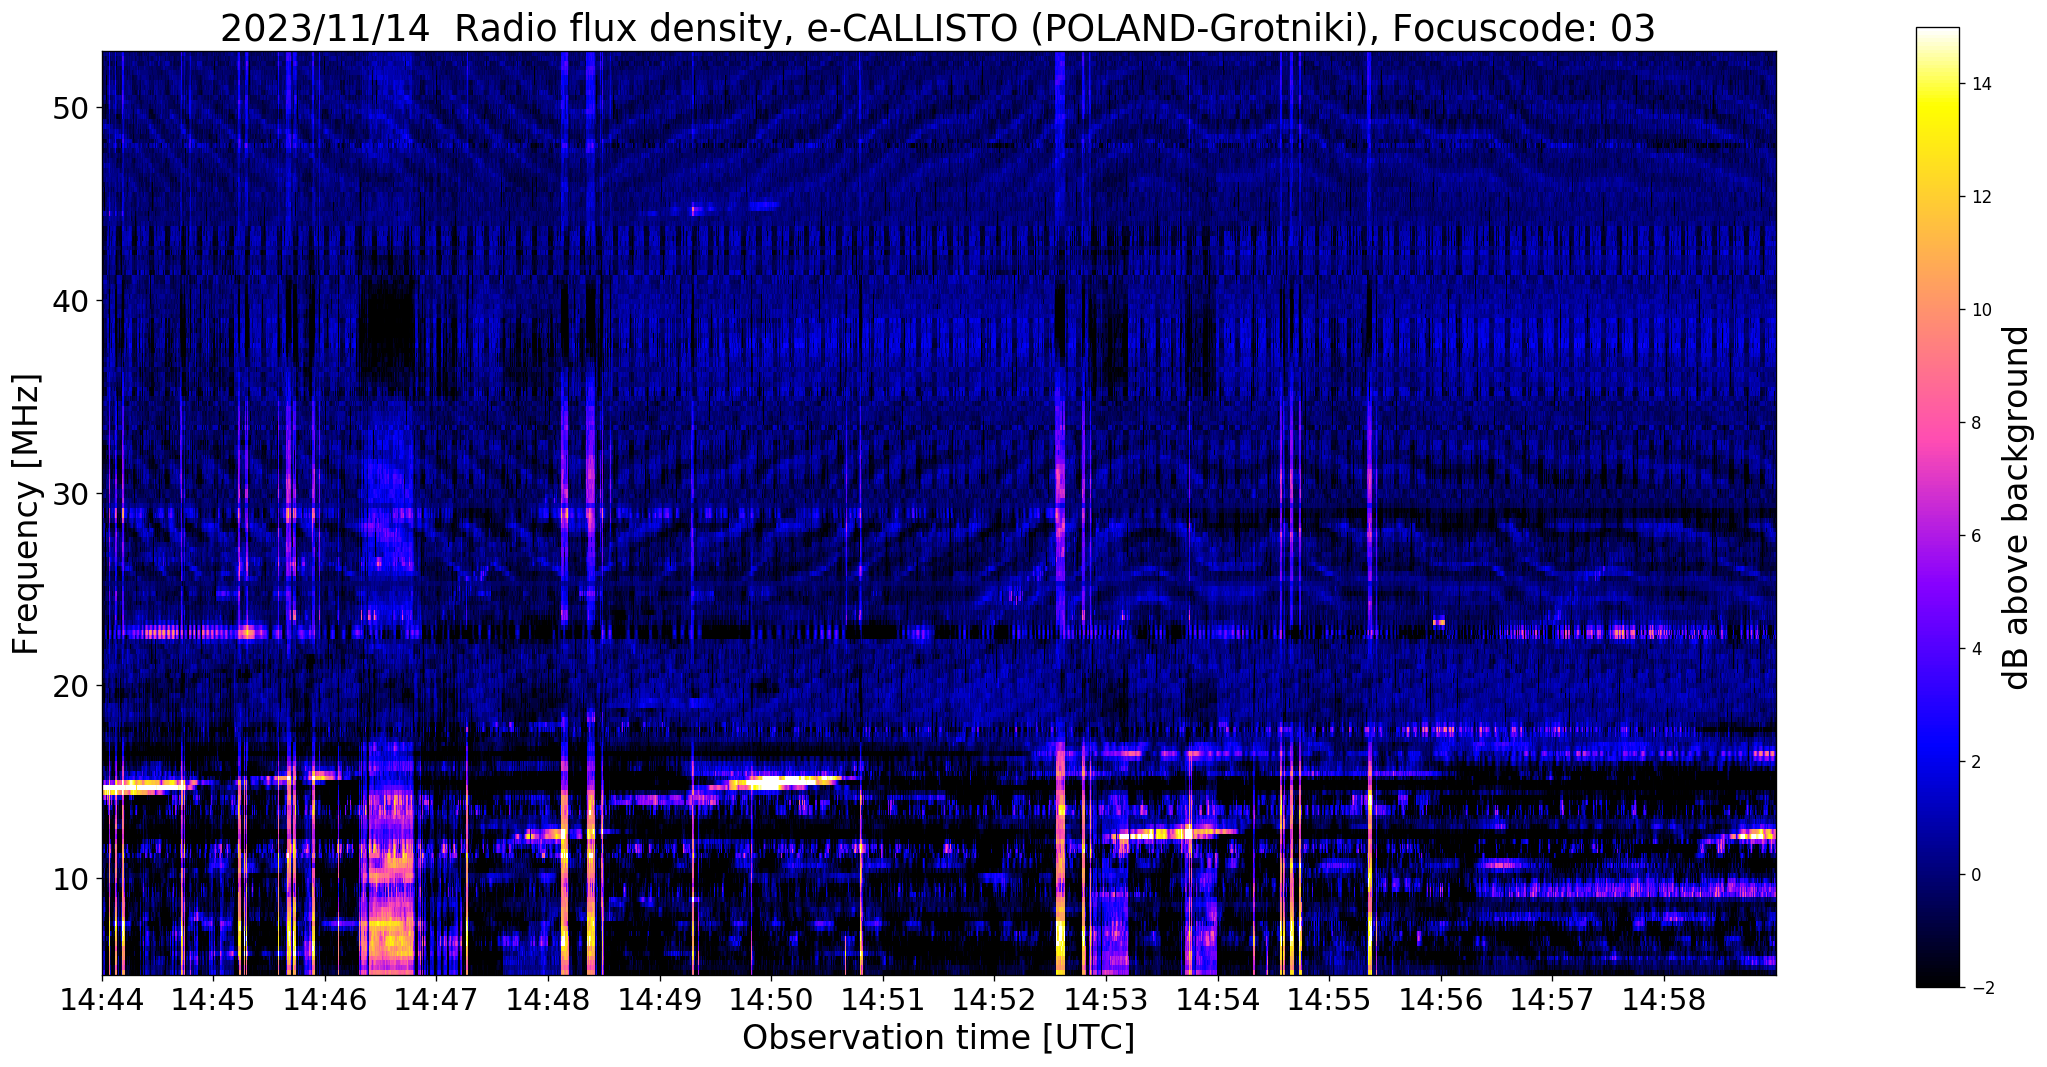2047x1067 pixels.
Task: Click the 14:52 time tick label
Action: pos(995,999)
